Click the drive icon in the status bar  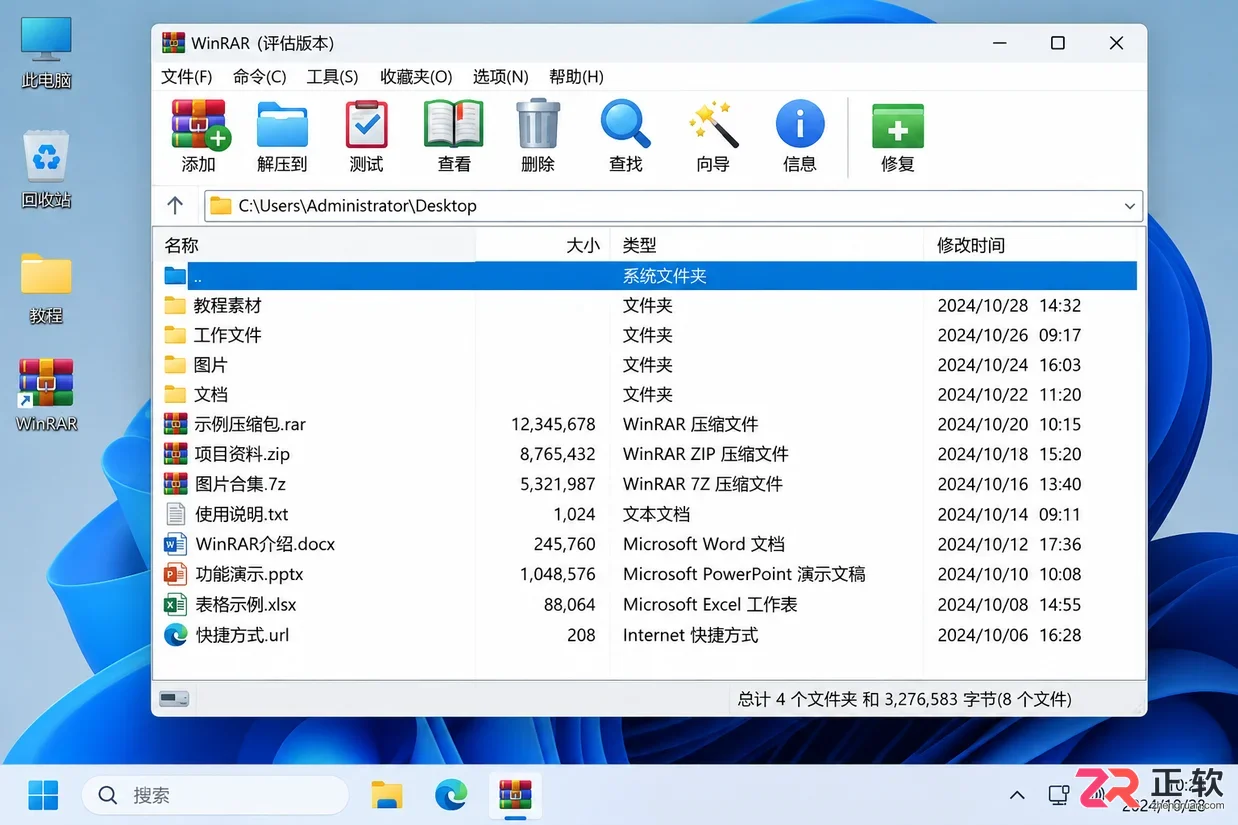[x=174, y=699]
